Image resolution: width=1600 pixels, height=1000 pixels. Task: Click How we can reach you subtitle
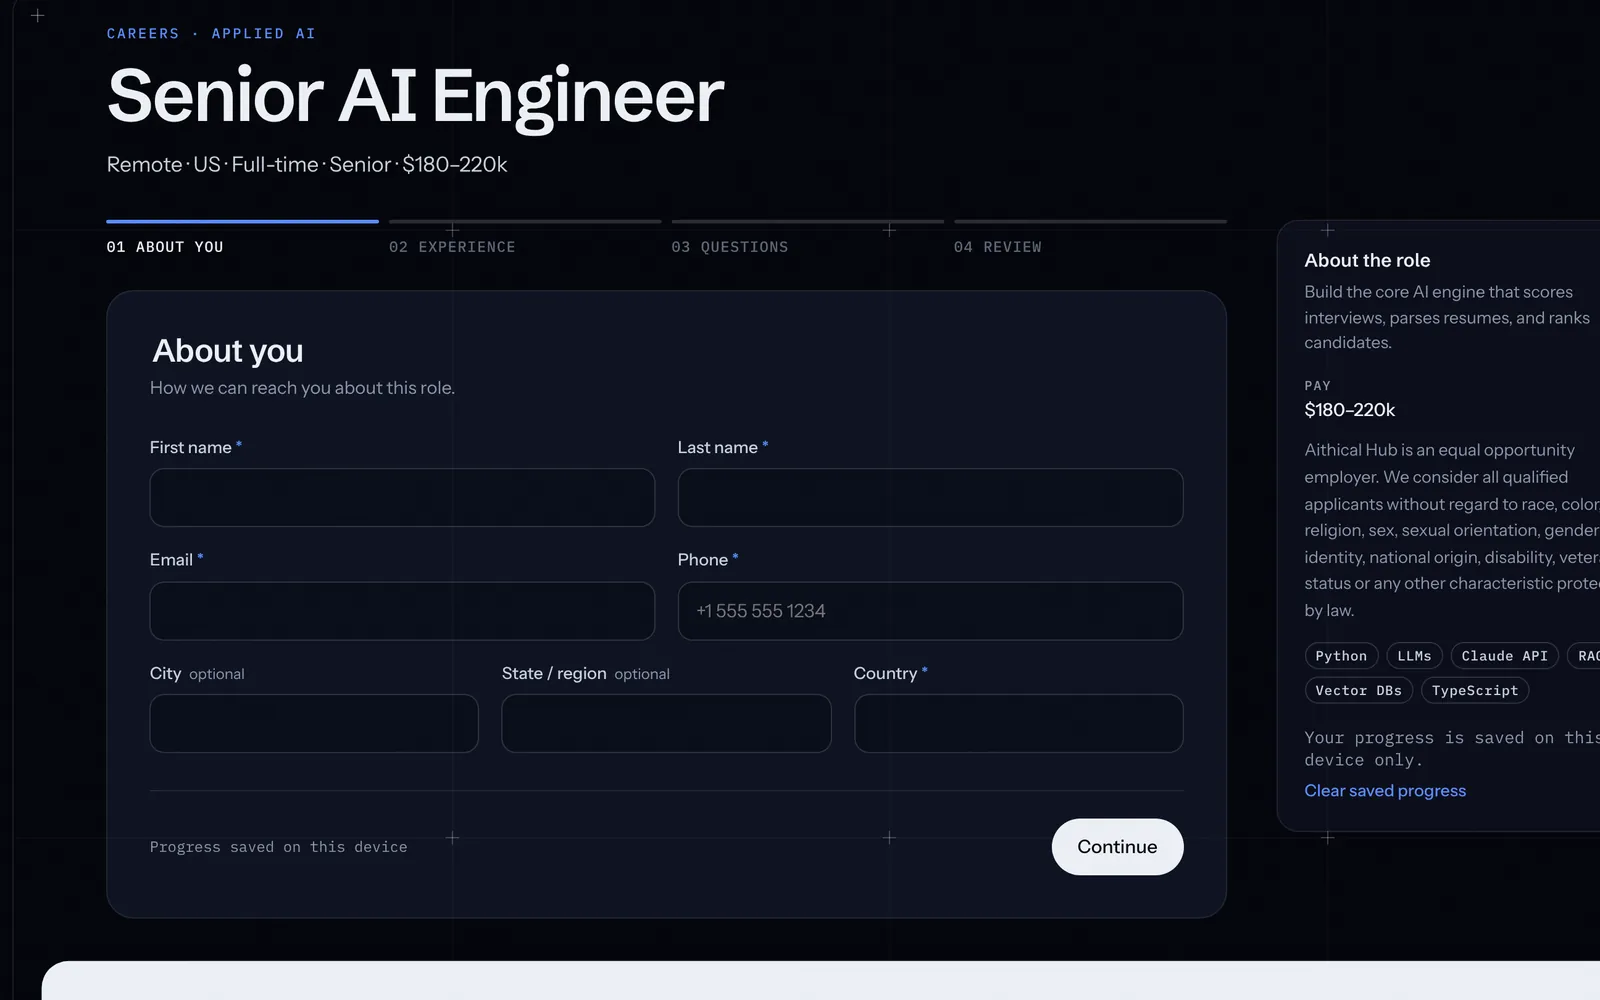(x=302, y=388)
